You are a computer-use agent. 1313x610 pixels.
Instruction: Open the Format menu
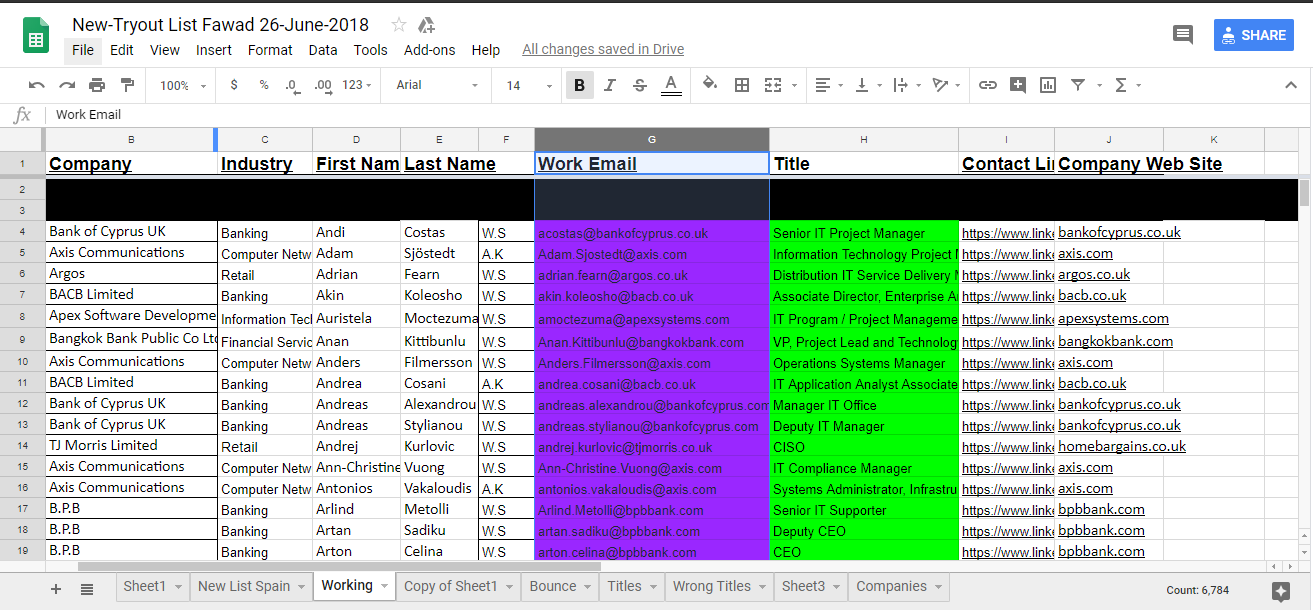click(x=268, y=49)
